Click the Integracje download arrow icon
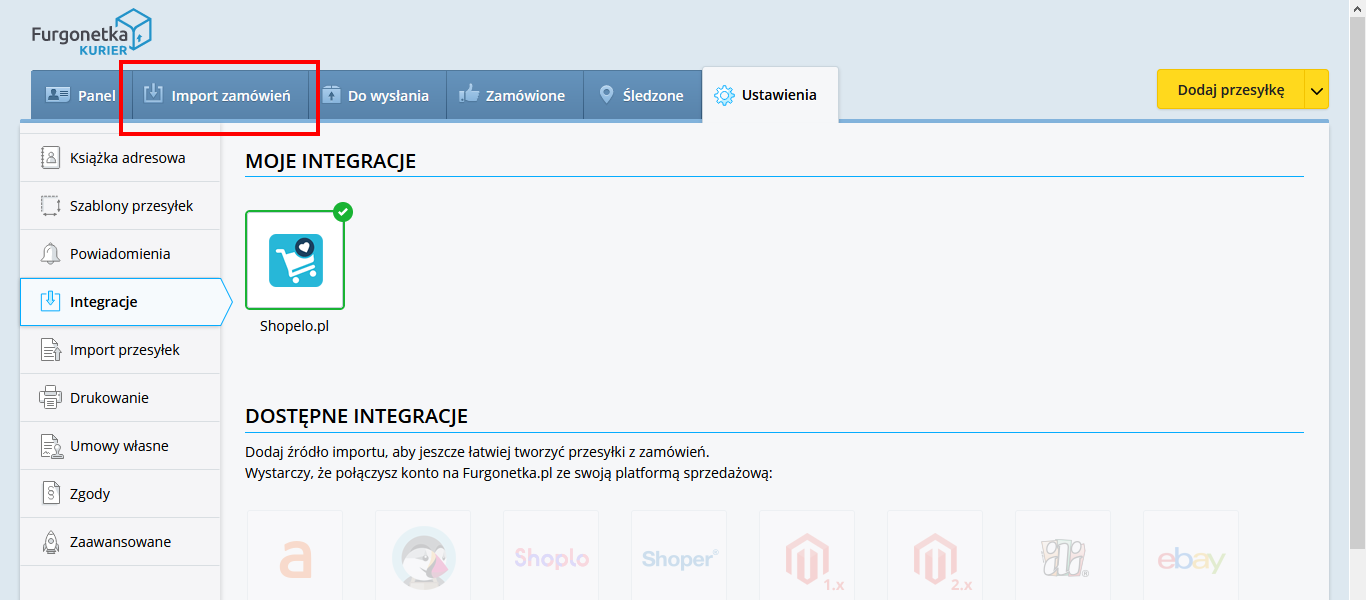This screenshot has height=600, width=1366. pos(50,302)
